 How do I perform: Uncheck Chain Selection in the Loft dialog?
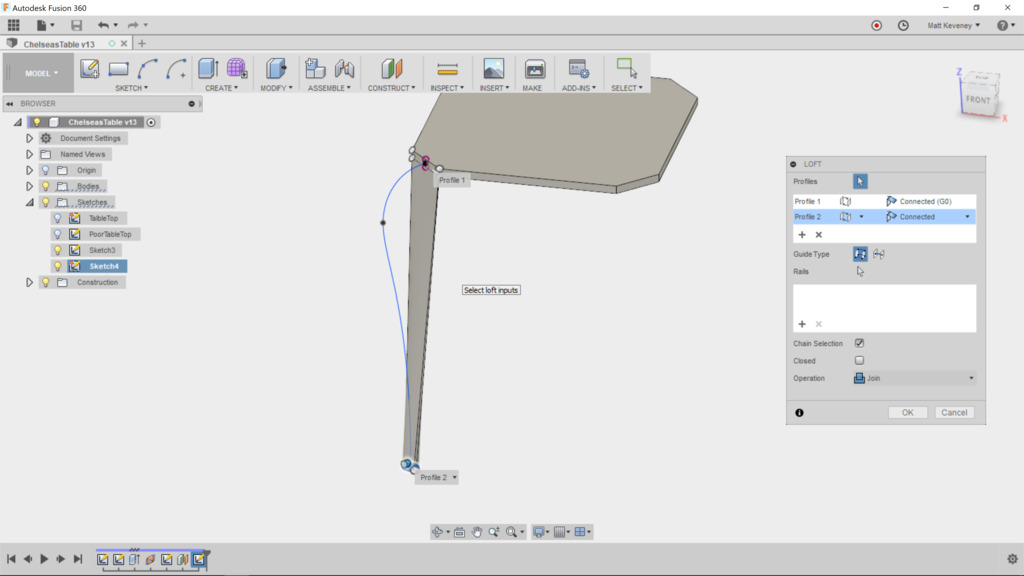(859, 343)
